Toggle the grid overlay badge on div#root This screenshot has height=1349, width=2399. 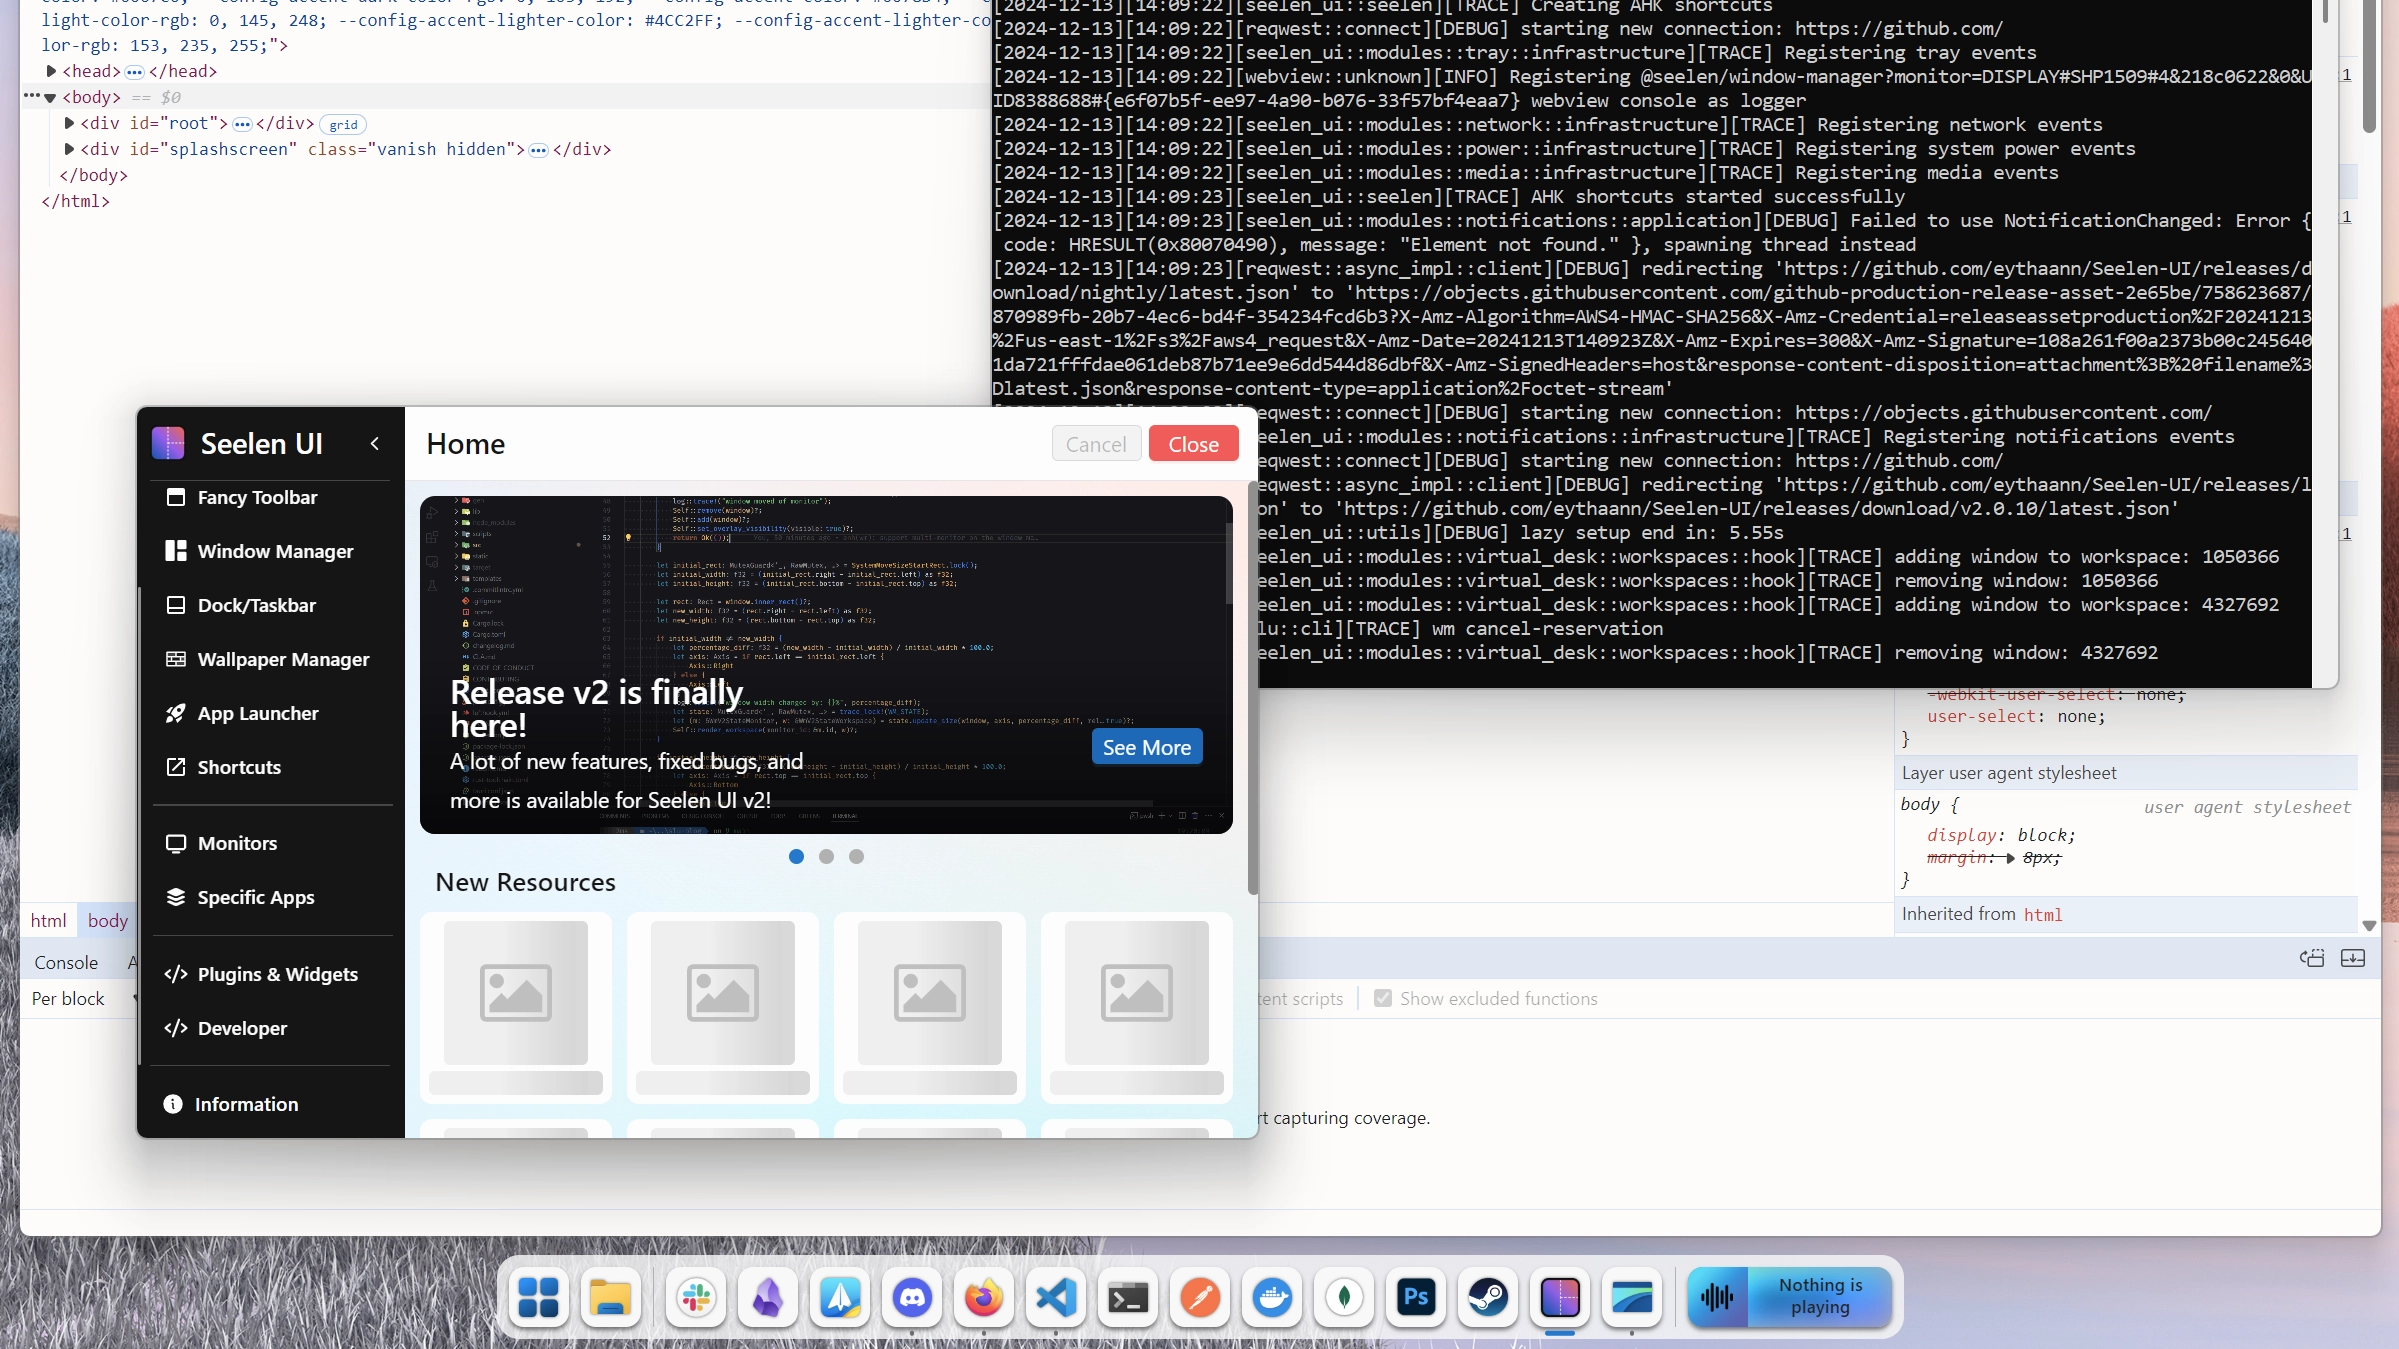pos(344,124)
